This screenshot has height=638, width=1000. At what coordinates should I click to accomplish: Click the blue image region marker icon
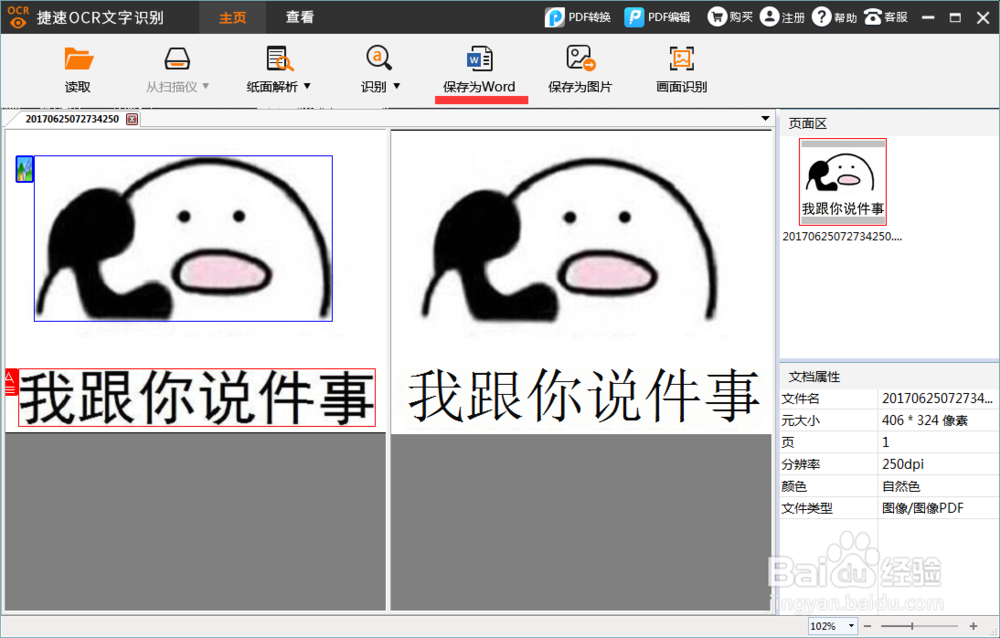[x=24, y=169]
